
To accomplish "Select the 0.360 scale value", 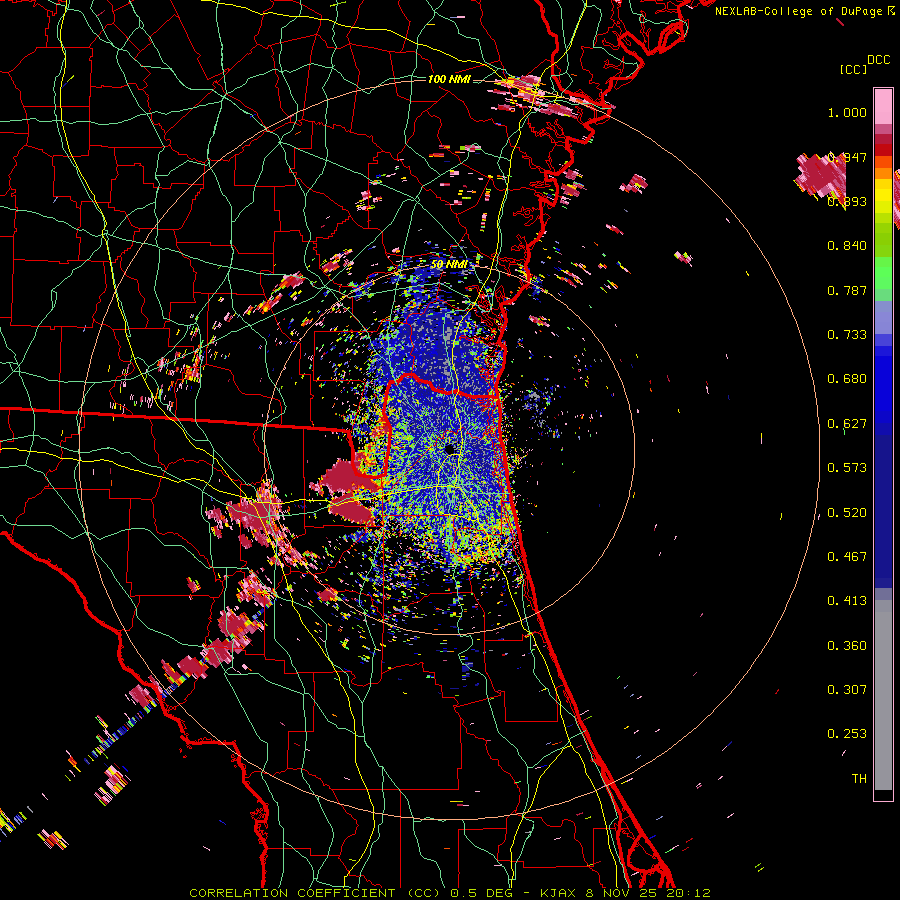I will pyautogui.click(x=847, y=646).
